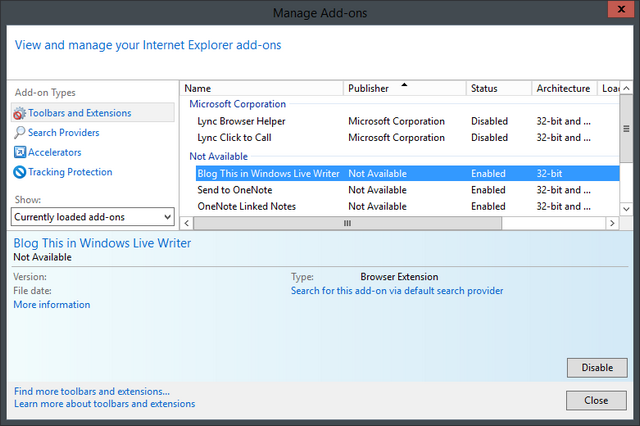
Task: Click the vertical scrollbar thumb
Action: 626,129
